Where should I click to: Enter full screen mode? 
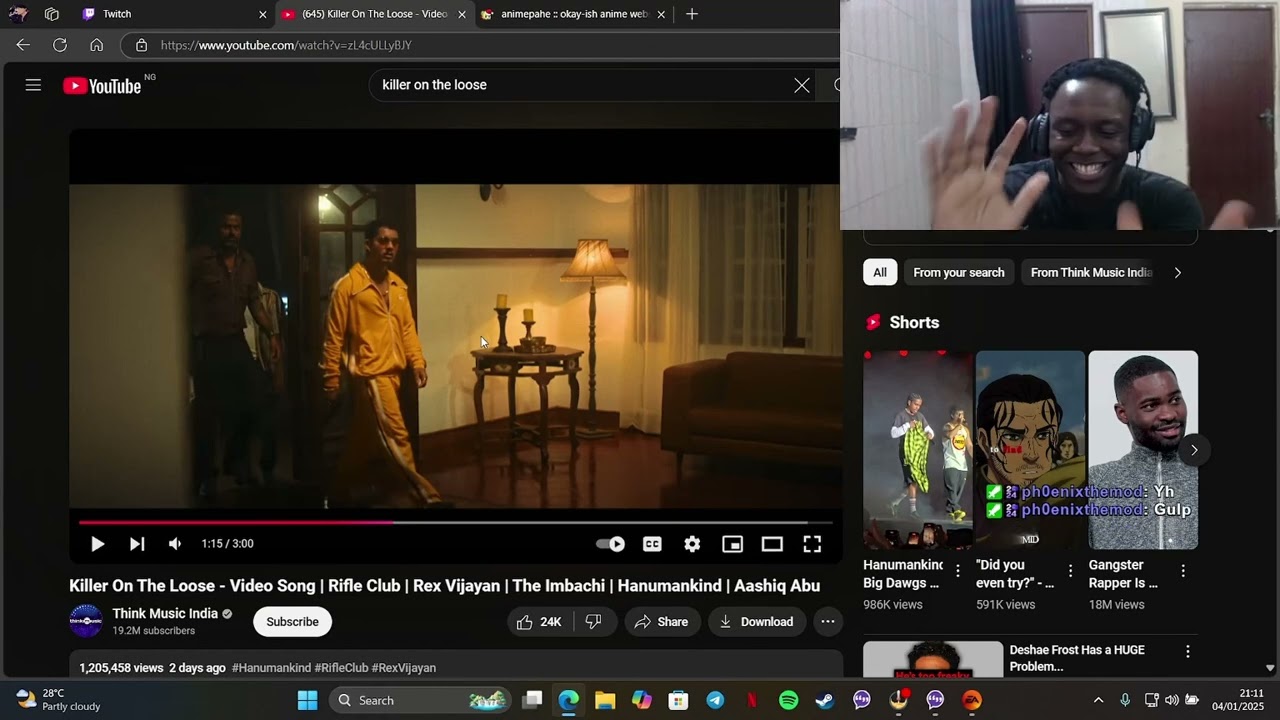[812, 544]
